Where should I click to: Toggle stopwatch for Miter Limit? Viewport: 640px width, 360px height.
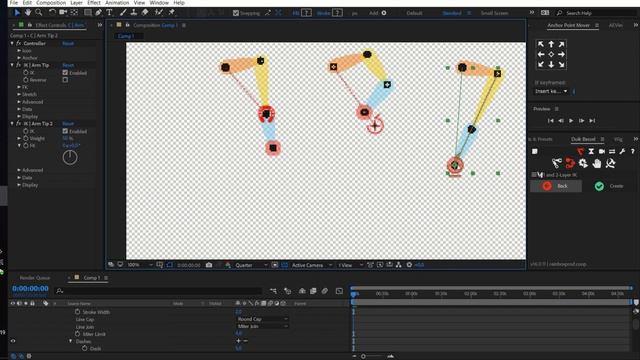click(77, 334)
